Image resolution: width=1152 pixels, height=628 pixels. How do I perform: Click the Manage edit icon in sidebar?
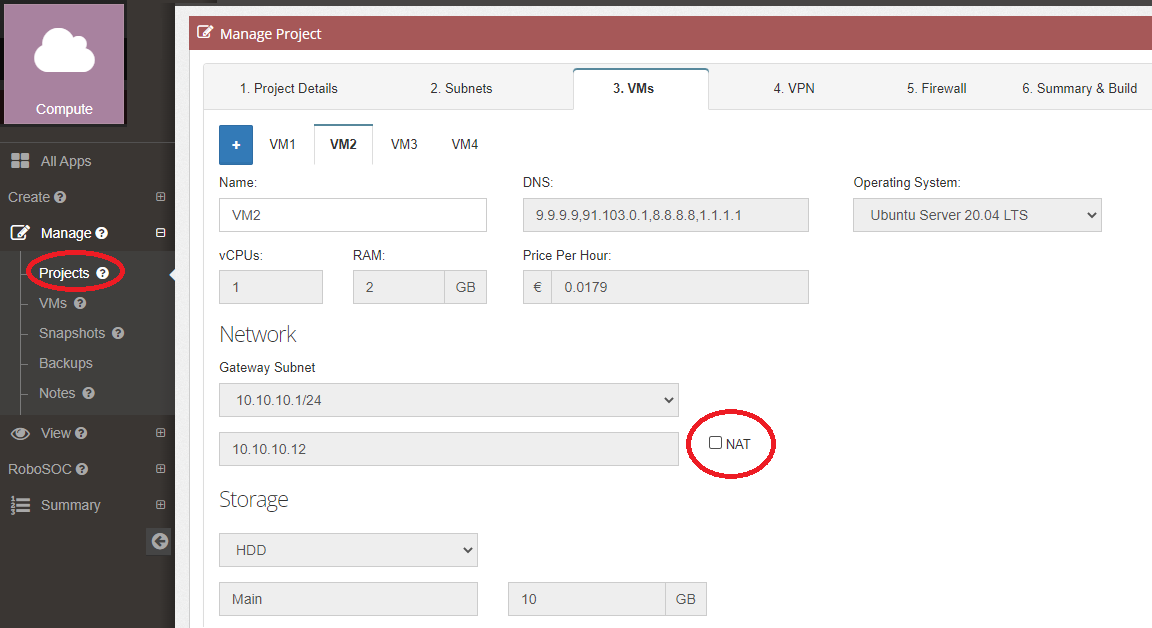click(x=20, y=233)
